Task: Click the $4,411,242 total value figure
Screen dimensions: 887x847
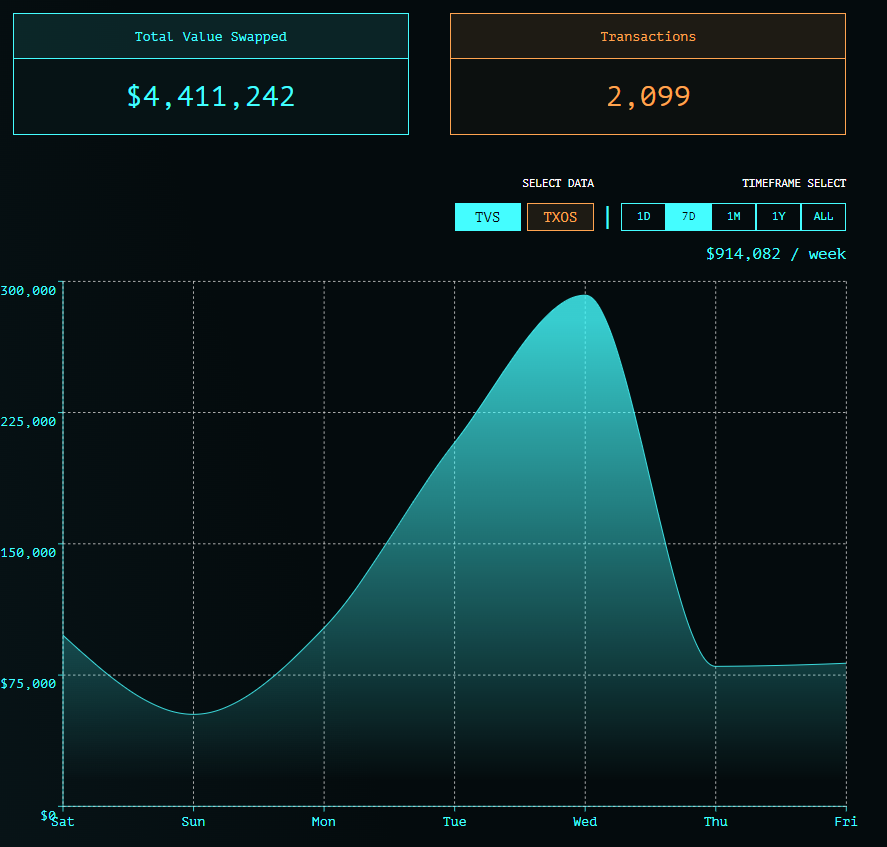Action: (x=211, y=96)
